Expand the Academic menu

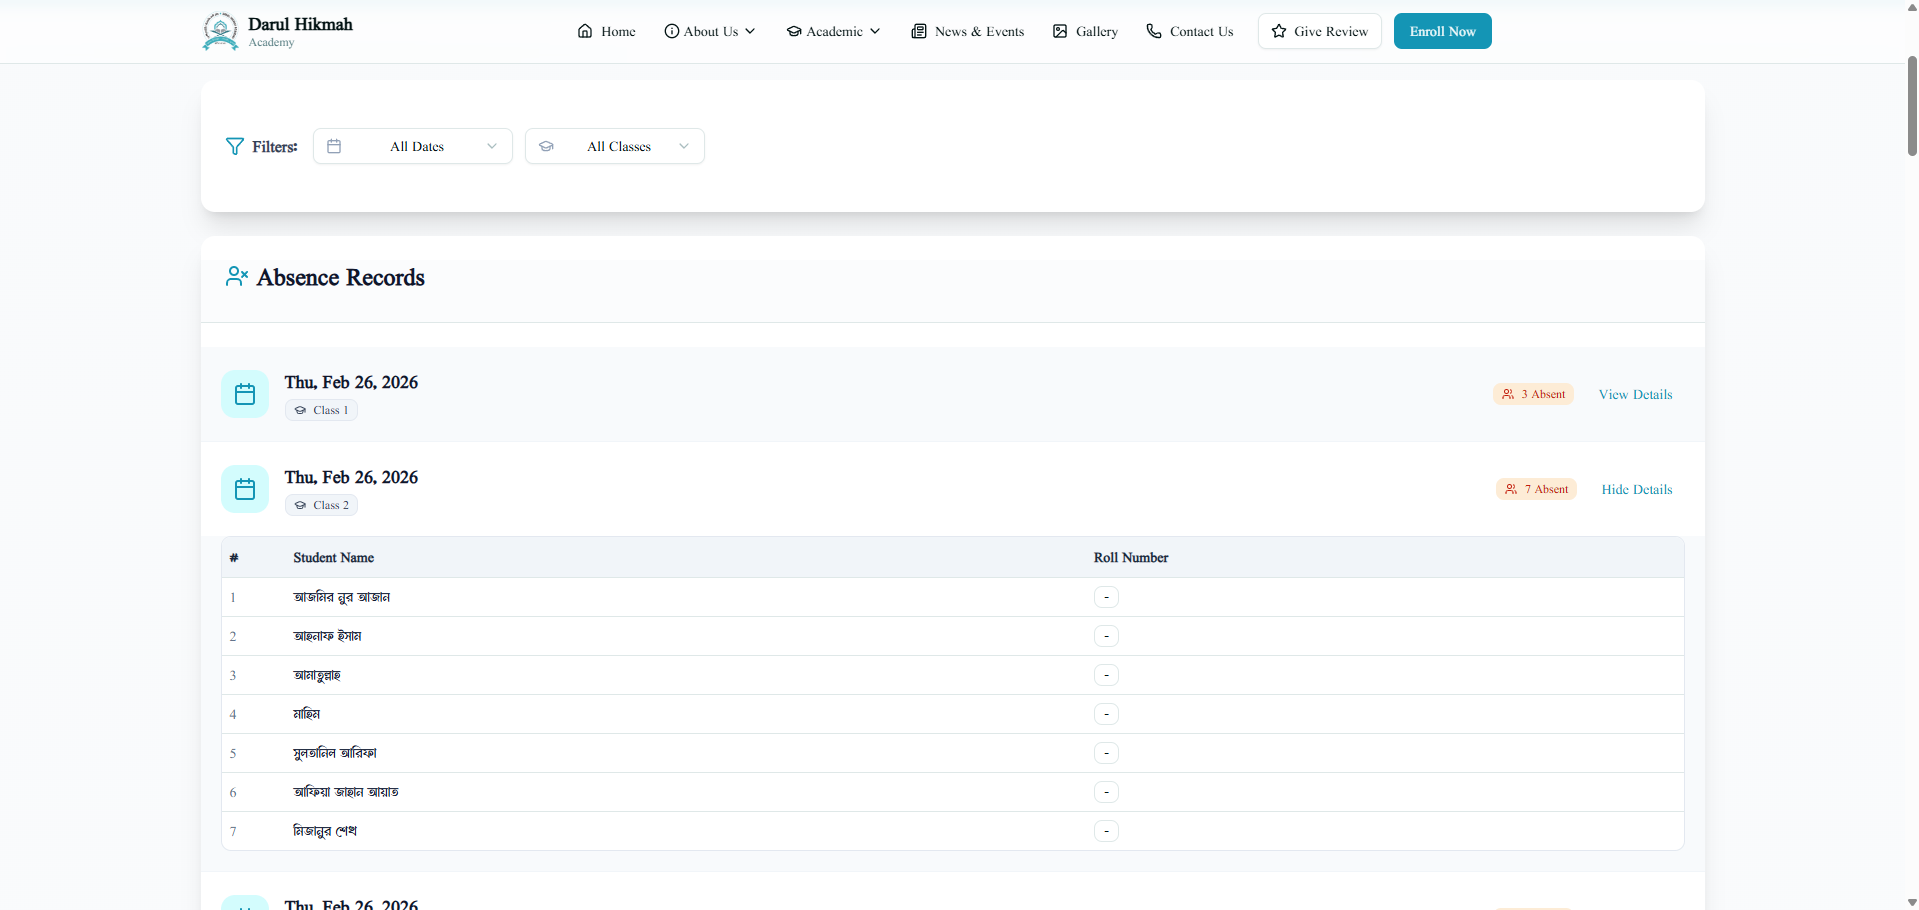click(x=833, y=31)
